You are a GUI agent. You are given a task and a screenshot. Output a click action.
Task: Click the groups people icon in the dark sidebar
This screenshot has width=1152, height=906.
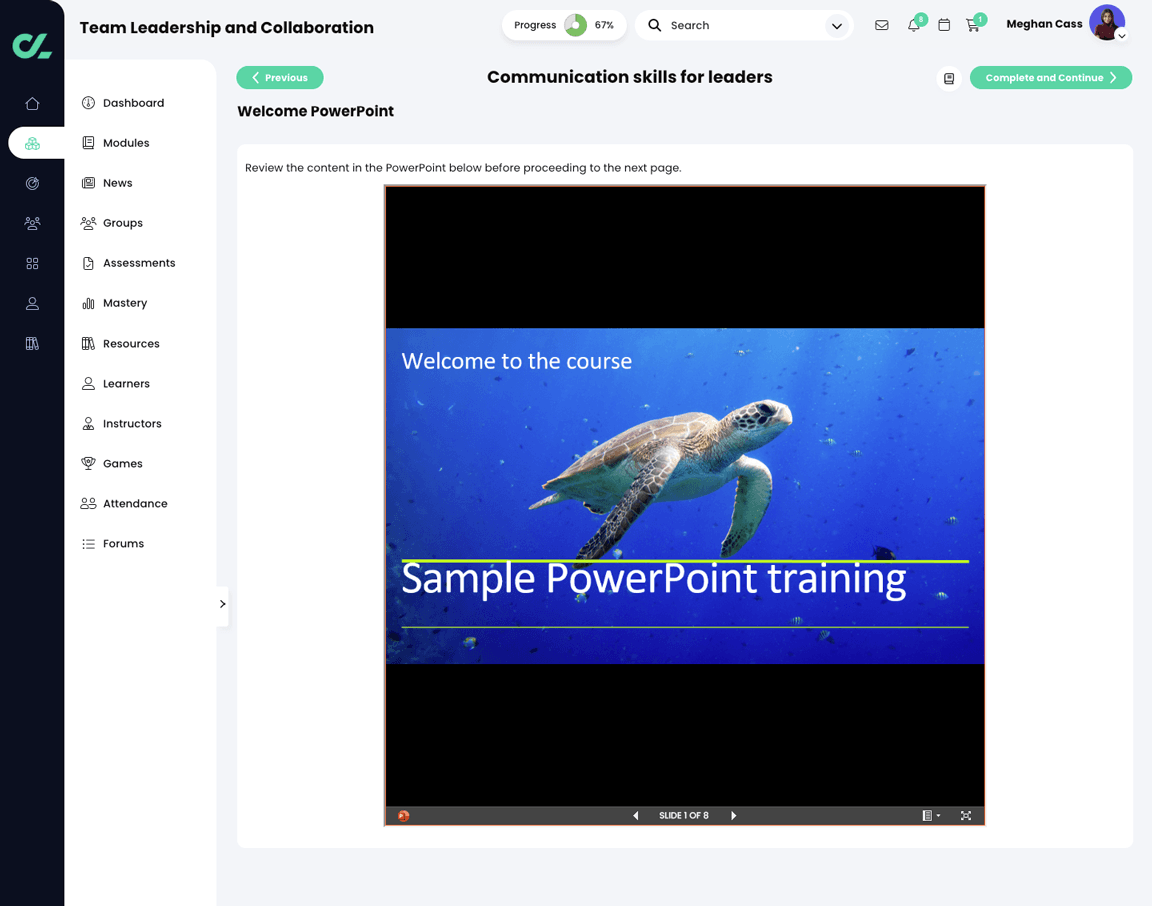(x=32, y=223)
